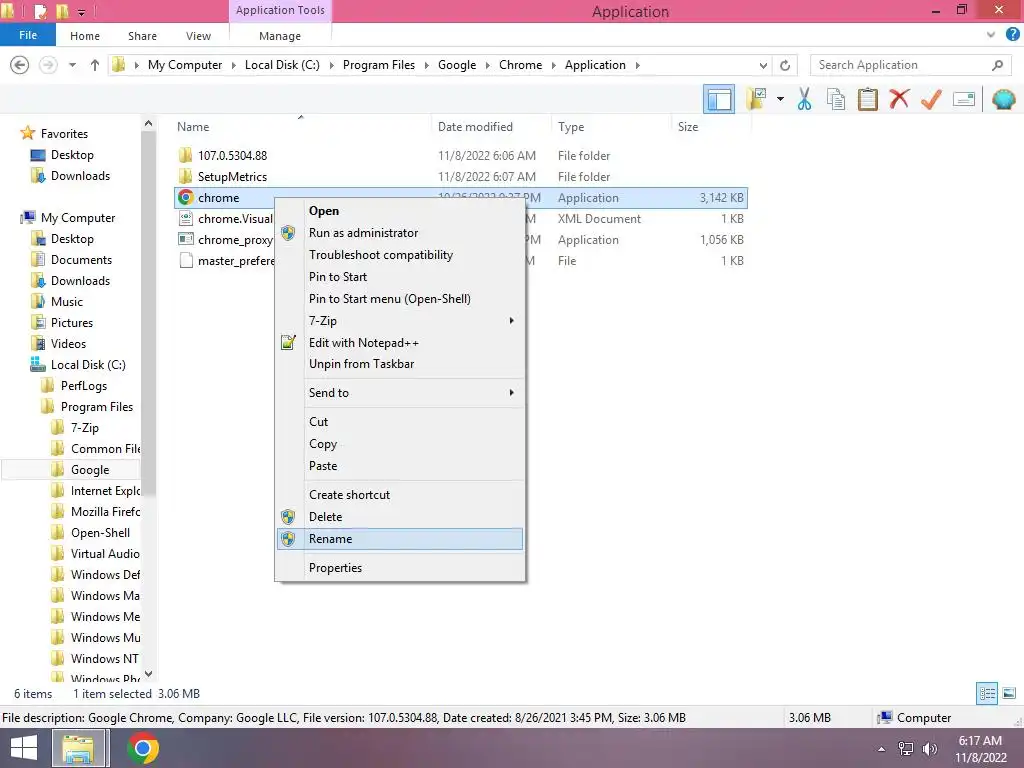Choose Rename in the context menu
This screenshot has height=768, width=1024.
[400, 539]
